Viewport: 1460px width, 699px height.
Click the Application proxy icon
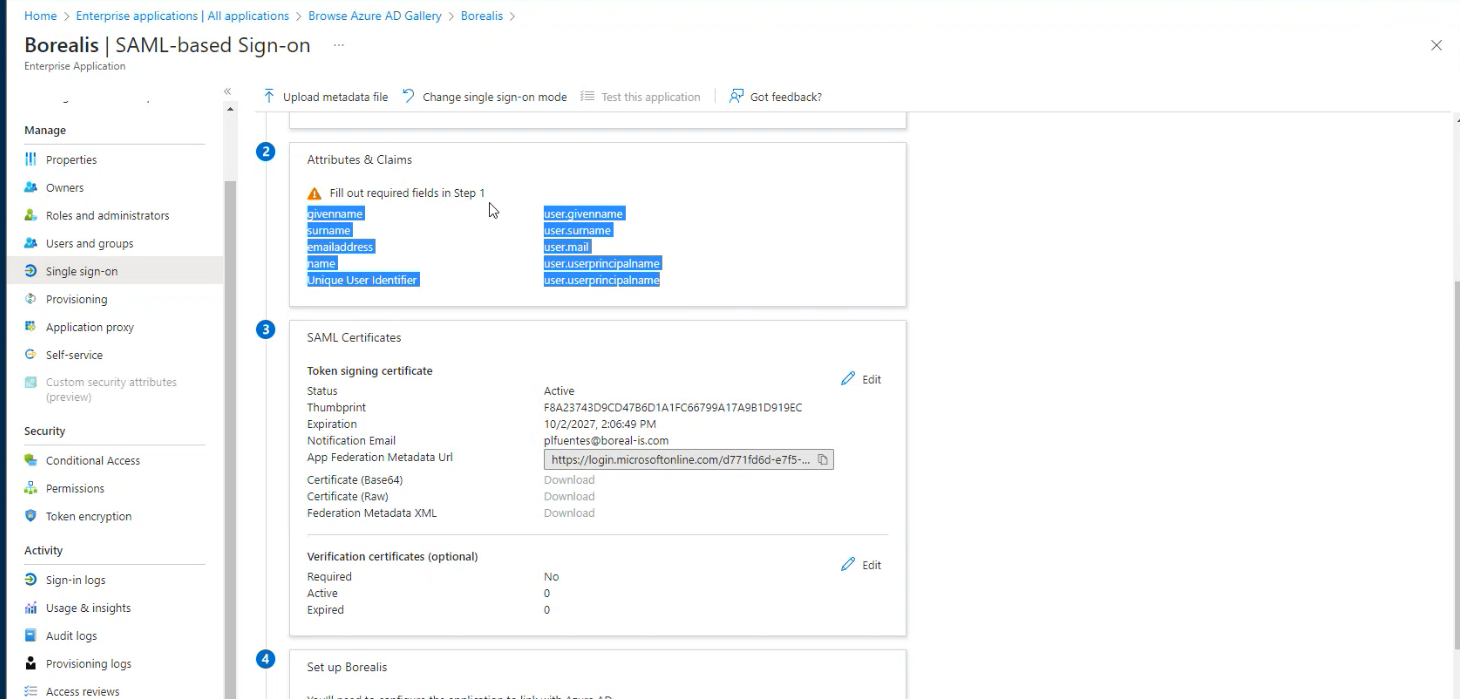click(31, 327)
